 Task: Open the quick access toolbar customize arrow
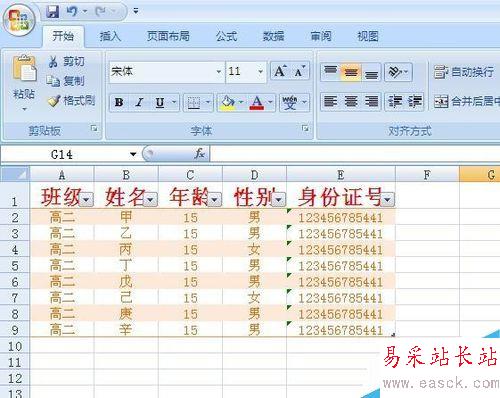136,11
